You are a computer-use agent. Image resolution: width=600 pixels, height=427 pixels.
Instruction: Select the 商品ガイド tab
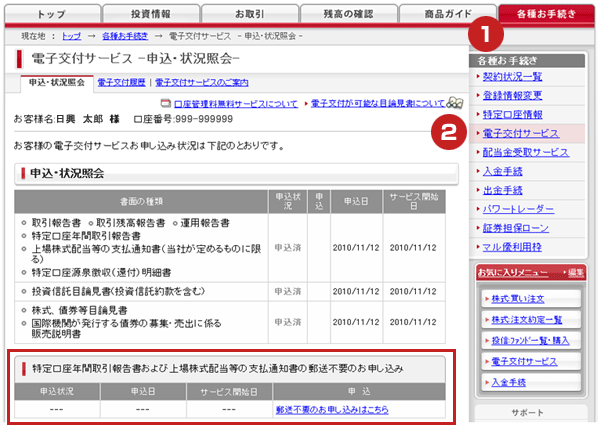(x=448, y=14)
